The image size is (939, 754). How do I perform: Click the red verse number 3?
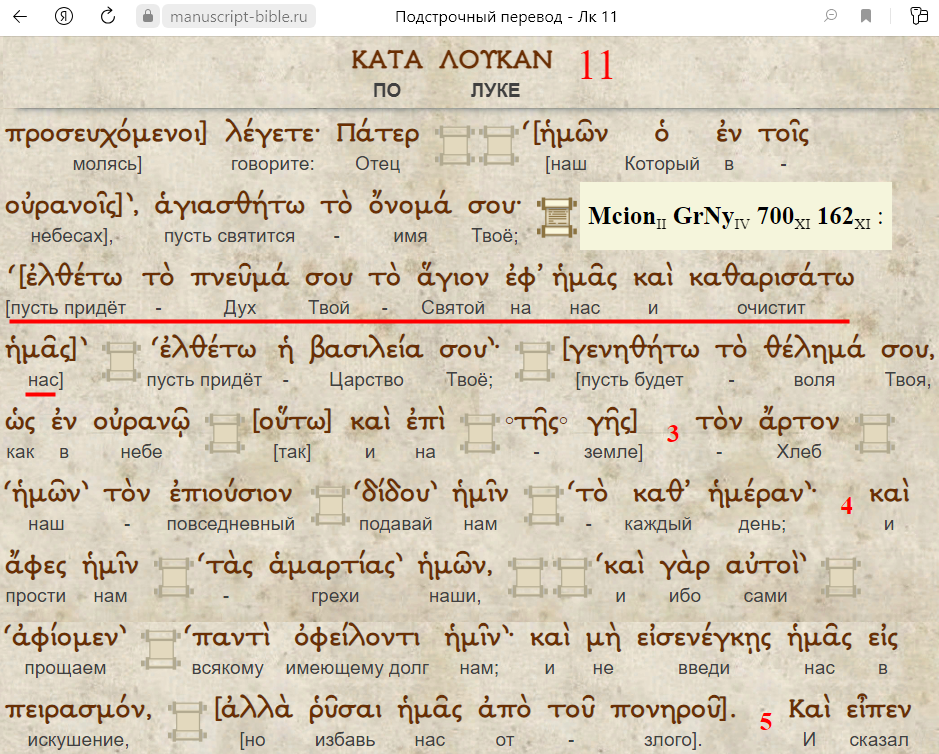pyautogui.click(x=673, y=434)
